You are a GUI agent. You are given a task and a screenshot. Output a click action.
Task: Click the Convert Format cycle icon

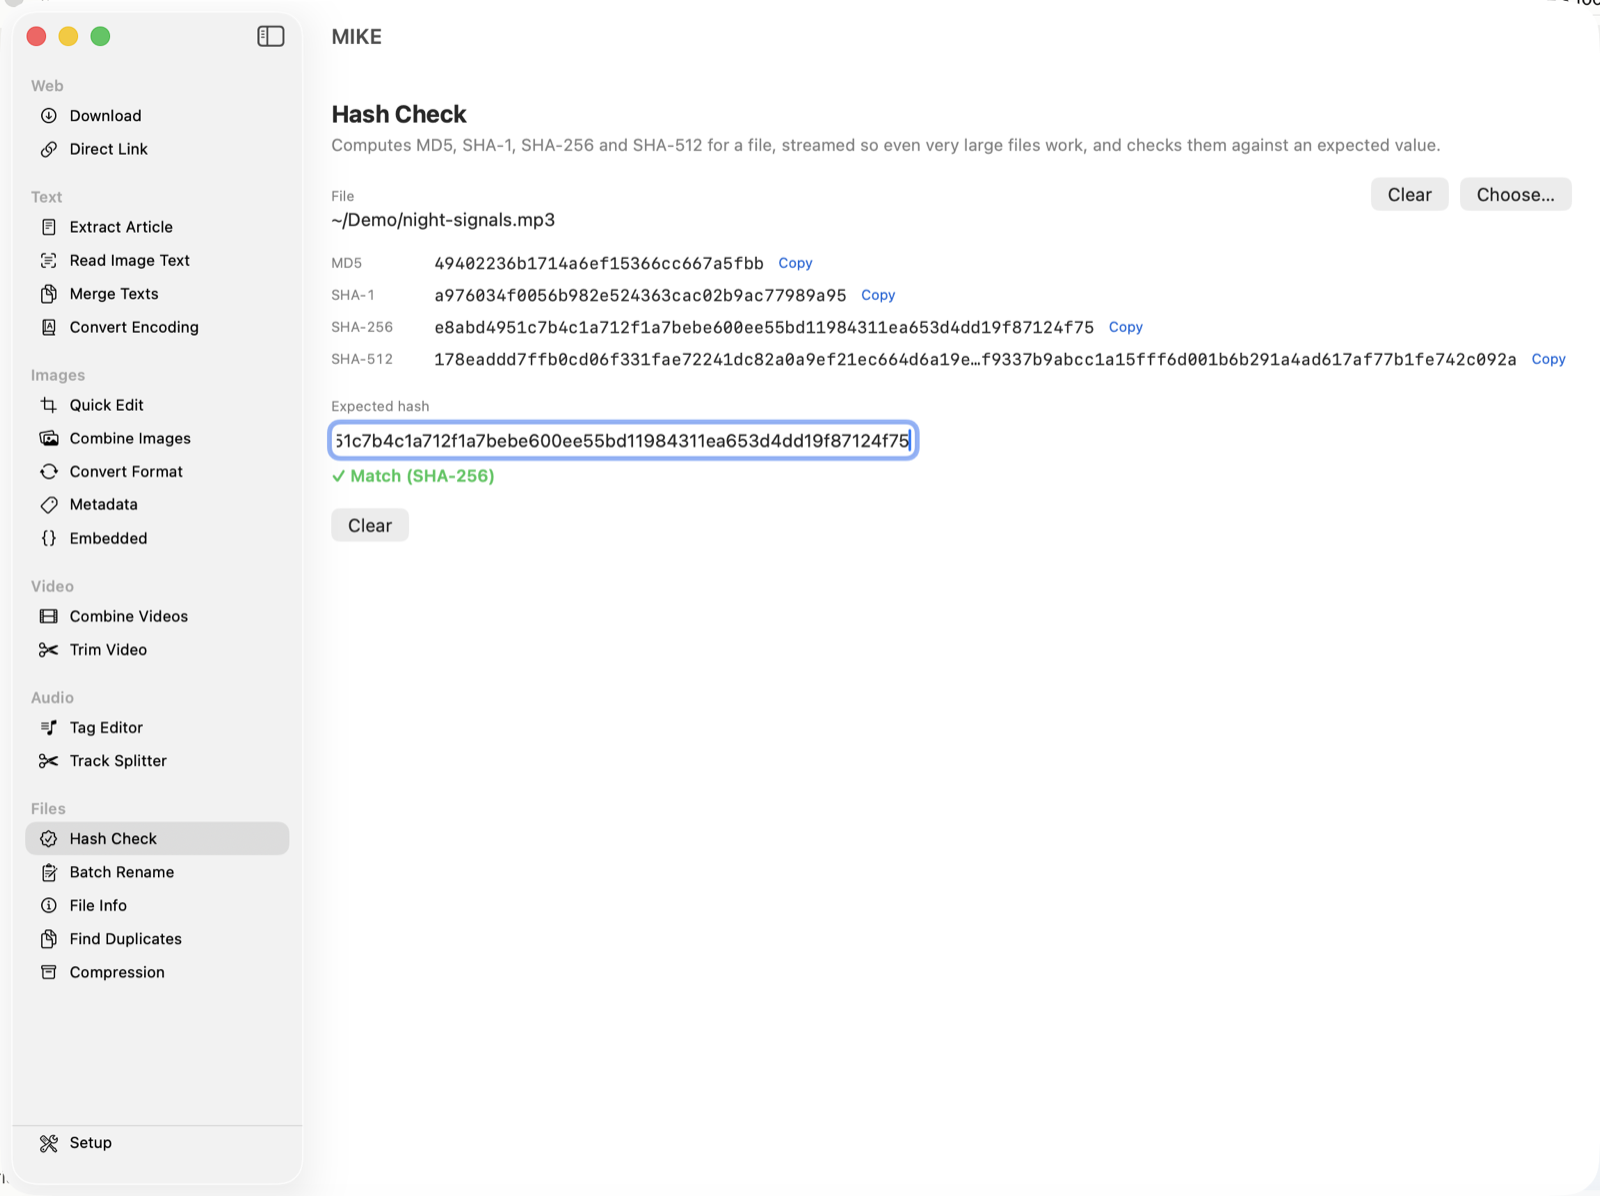pyautogui.click(x=48, y=471)
